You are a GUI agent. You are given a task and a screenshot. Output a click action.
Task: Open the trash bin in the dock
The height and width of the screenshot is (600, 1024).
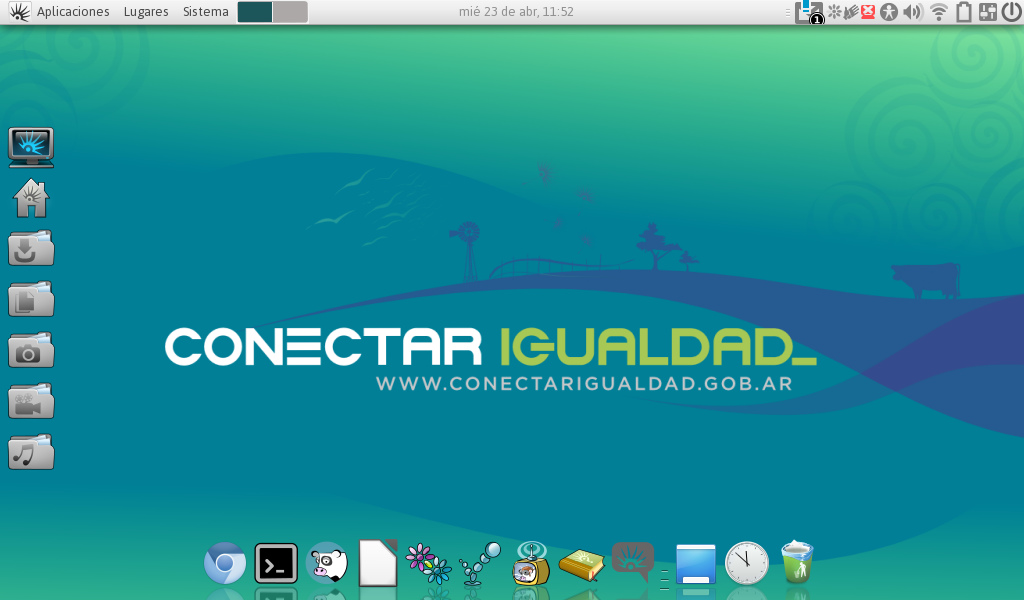pos(797,561)
